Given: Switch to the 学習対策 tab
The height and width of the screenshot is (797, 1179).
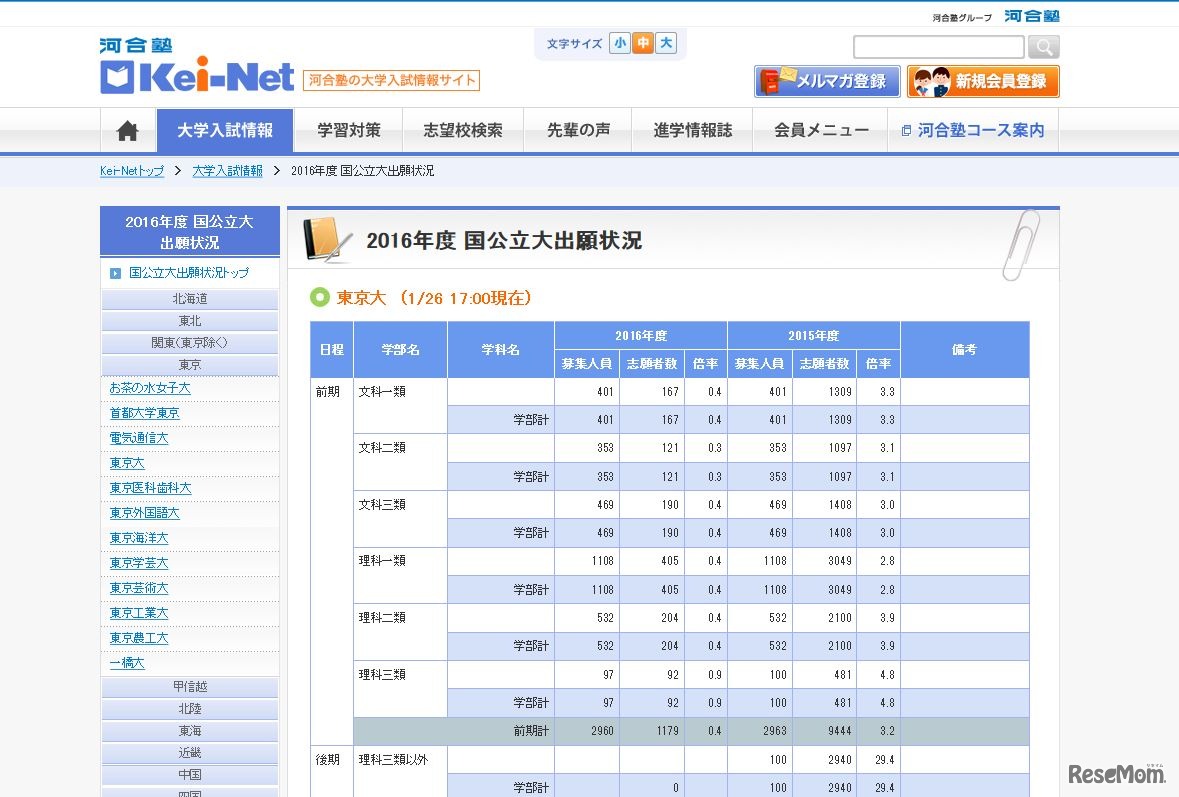Looking at the screenshot, I should pyautogui.click(x=348, y=130).
